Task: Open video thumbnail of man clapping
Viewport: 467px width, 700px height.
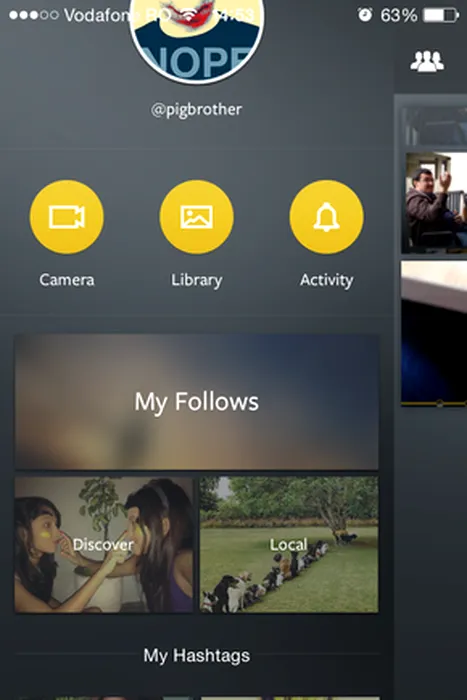Action: (x=434, y=203)
